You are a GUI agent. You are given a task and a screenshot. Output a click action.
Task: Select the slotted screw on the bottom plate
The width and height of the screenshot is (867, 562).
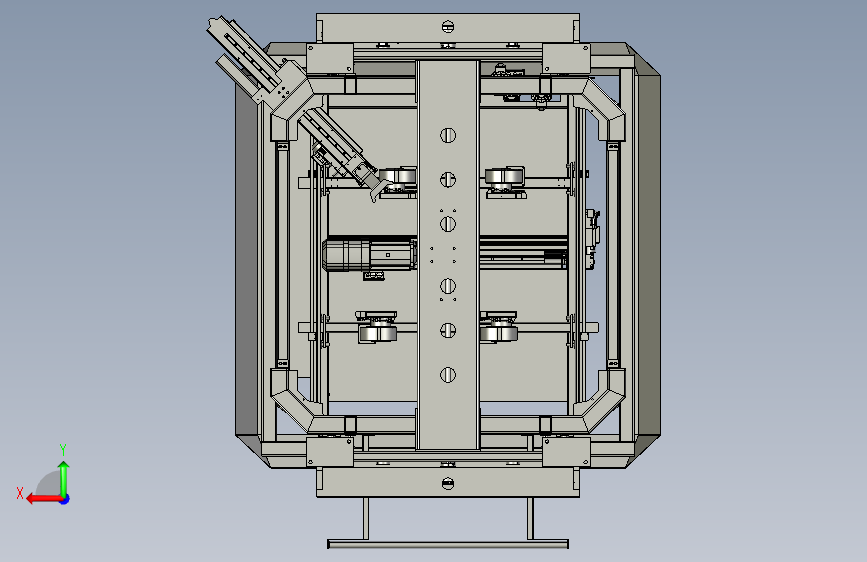448,484
